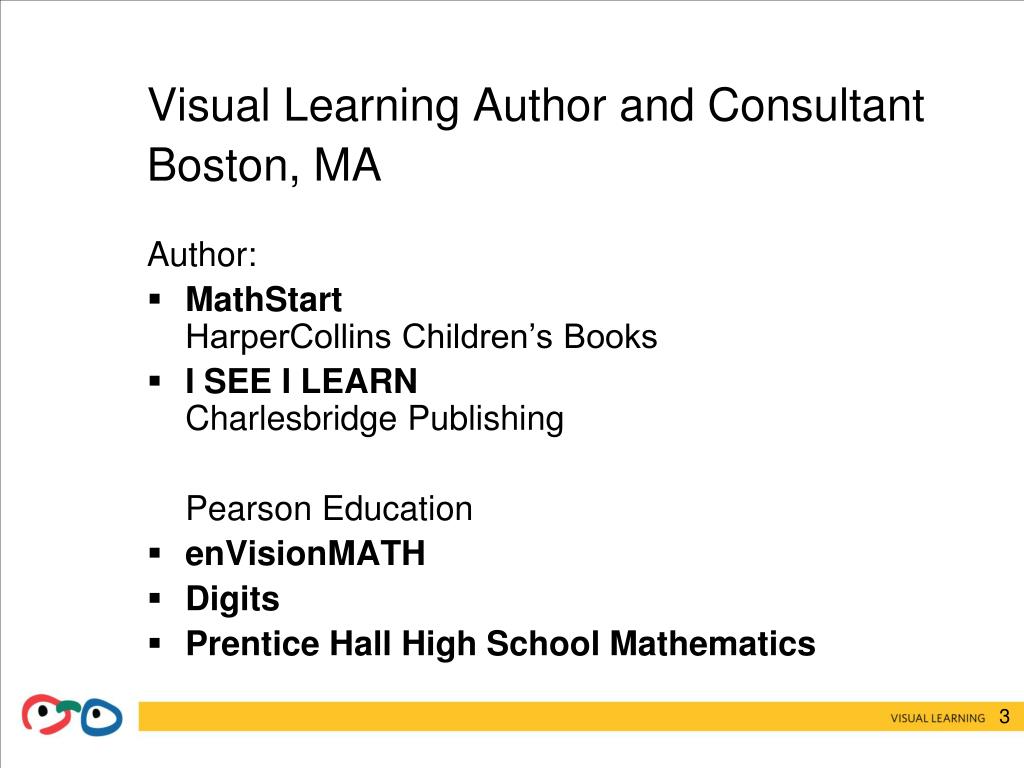1024x768 pixels.
Task: Click the bold MathStart text
Action: click(x=263, y=300)
